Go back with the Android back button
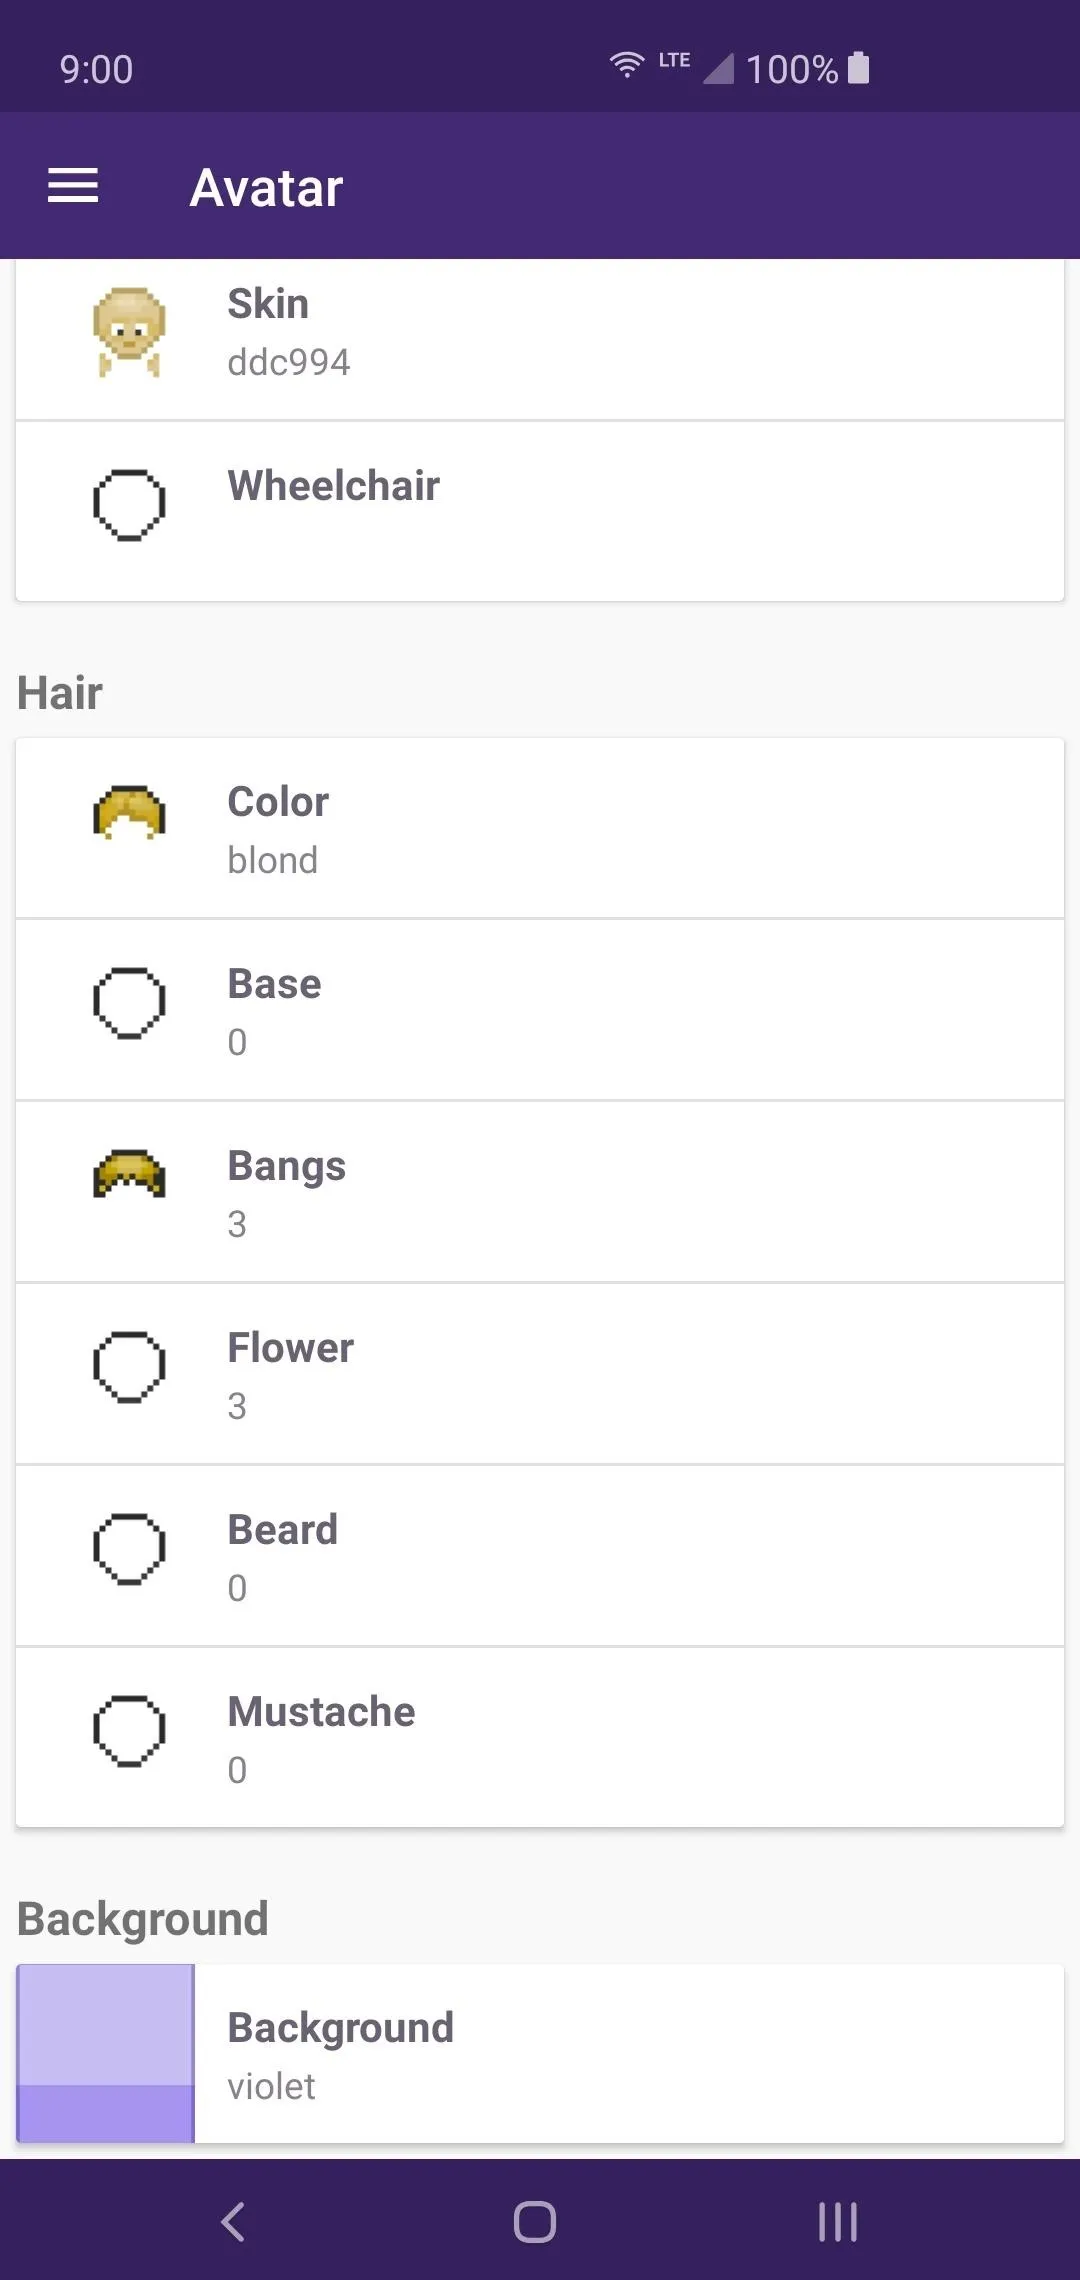 233,2222
